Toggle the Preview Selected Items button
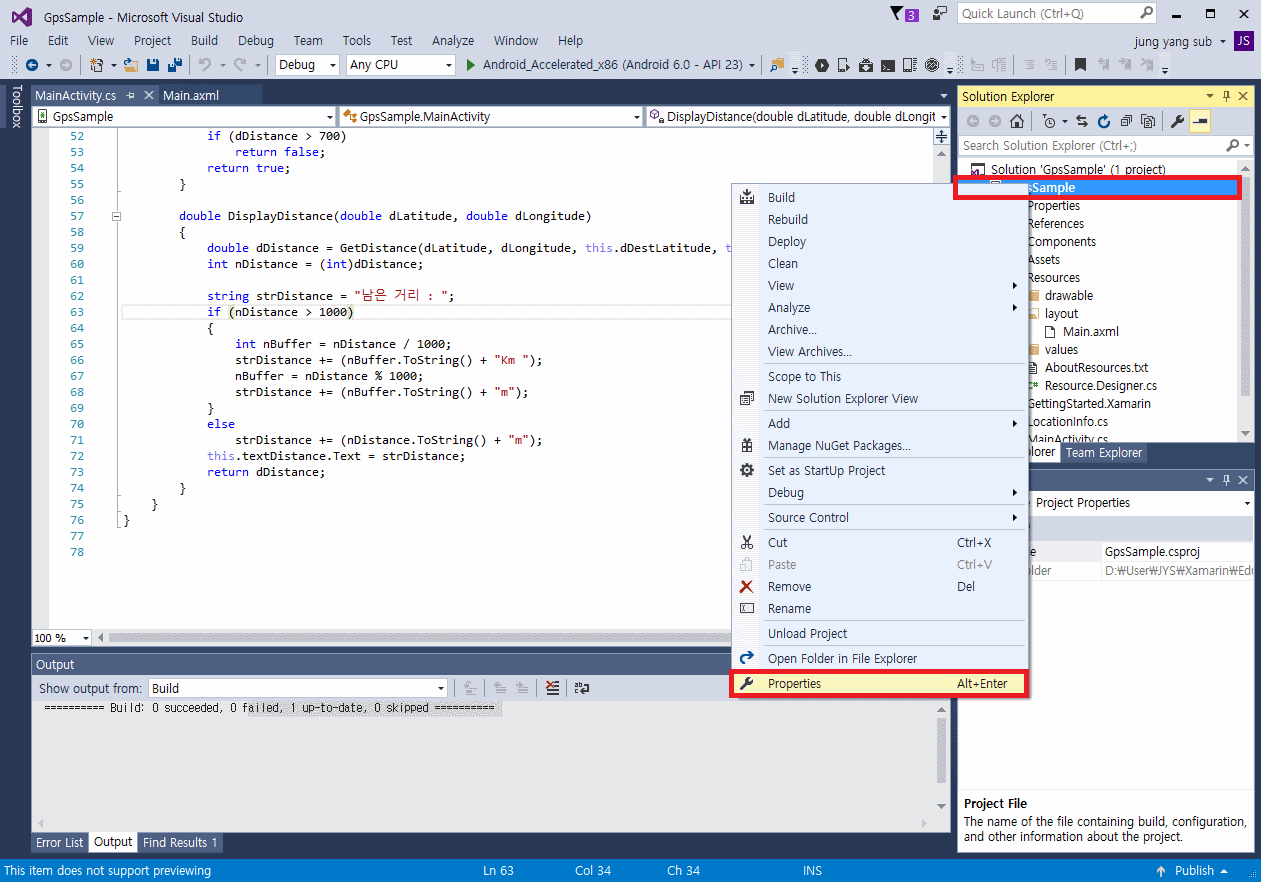The height and width of the screenshot is (882, 1261). 1201,121
